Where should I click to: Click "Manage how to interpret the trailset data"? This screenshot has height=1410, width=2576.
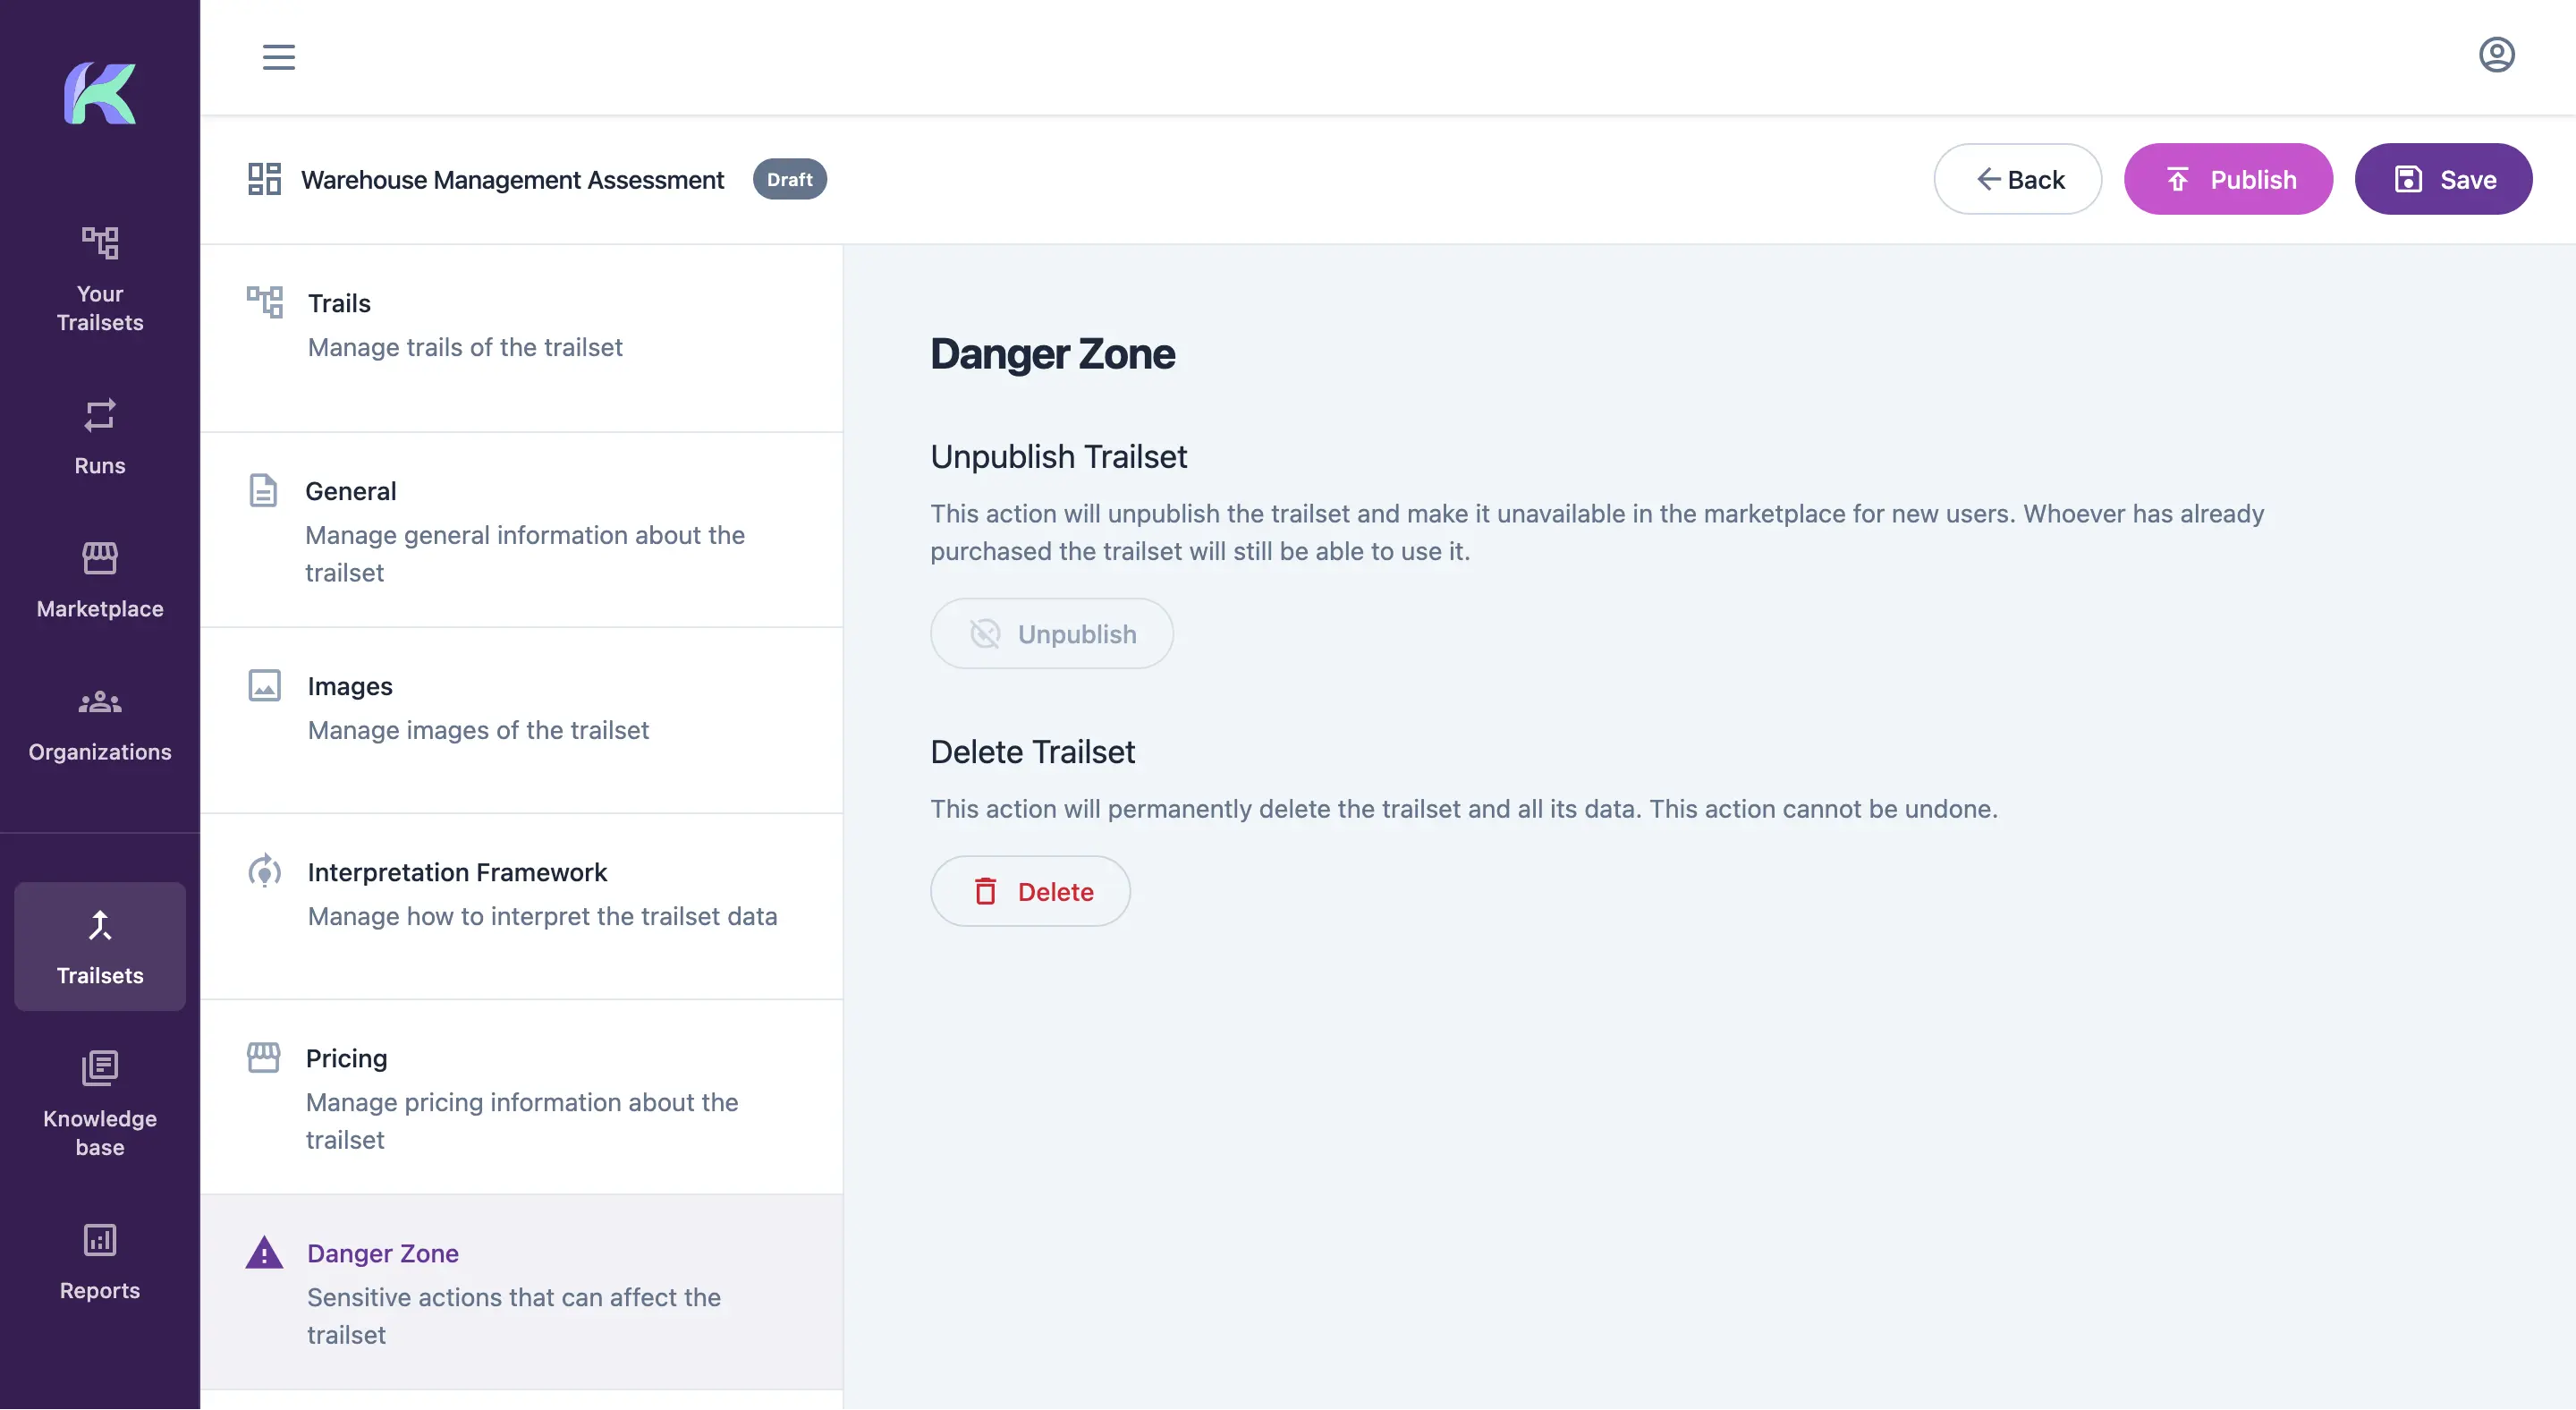pyautogui.click(x=542, y=916)
